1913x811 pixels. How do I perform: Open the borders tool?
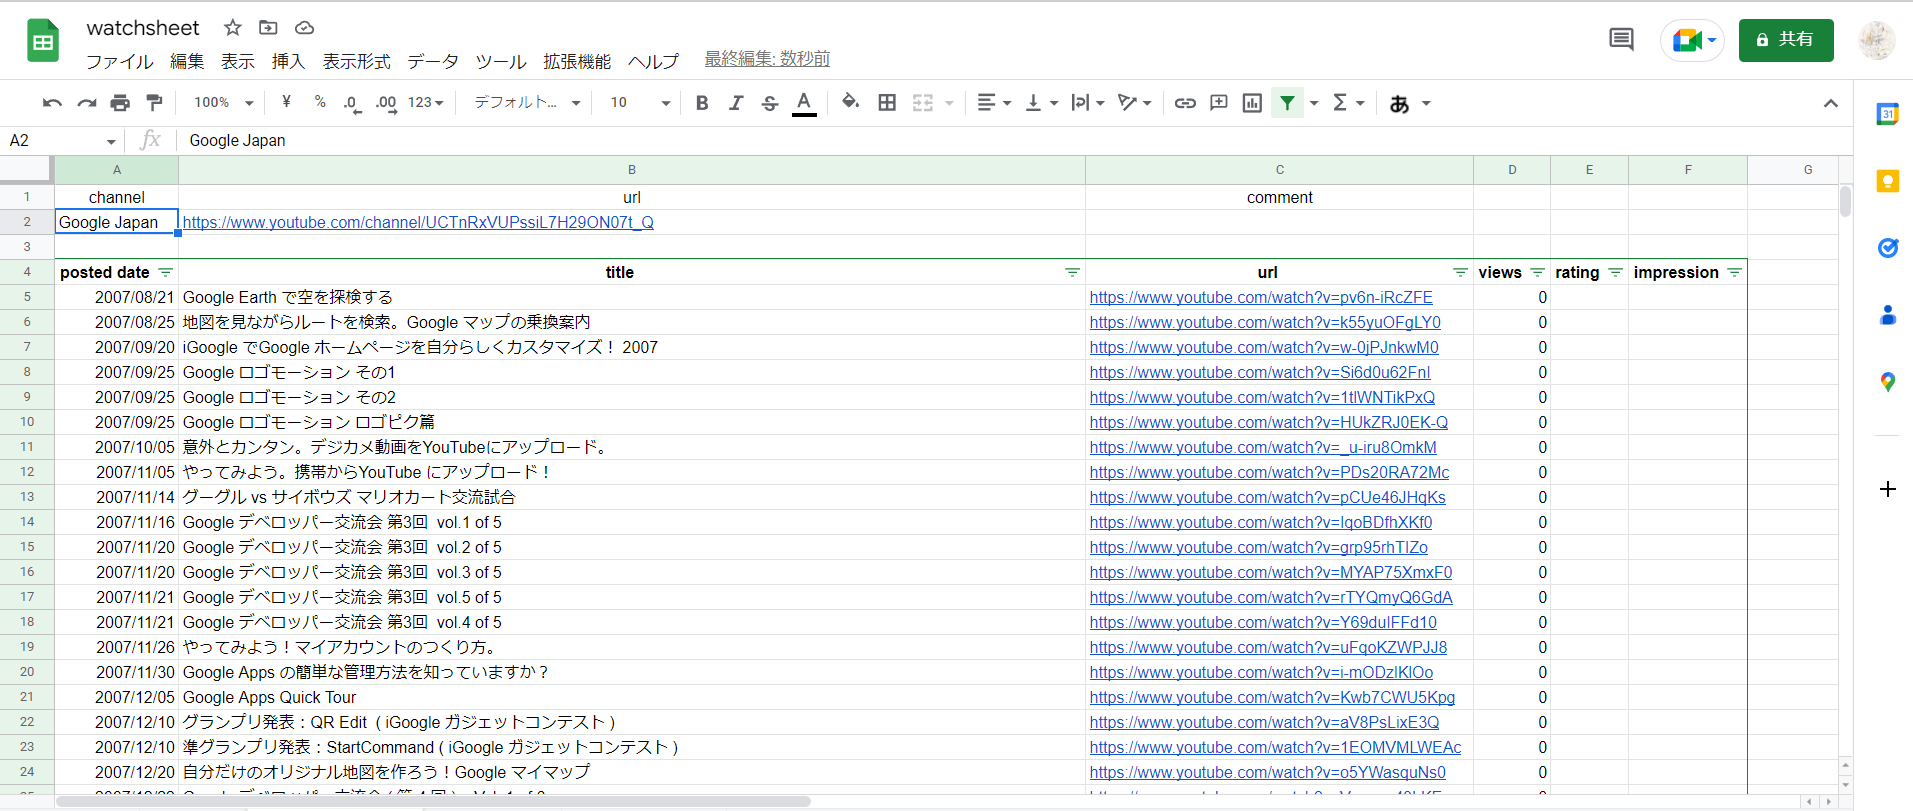[887, 103]
